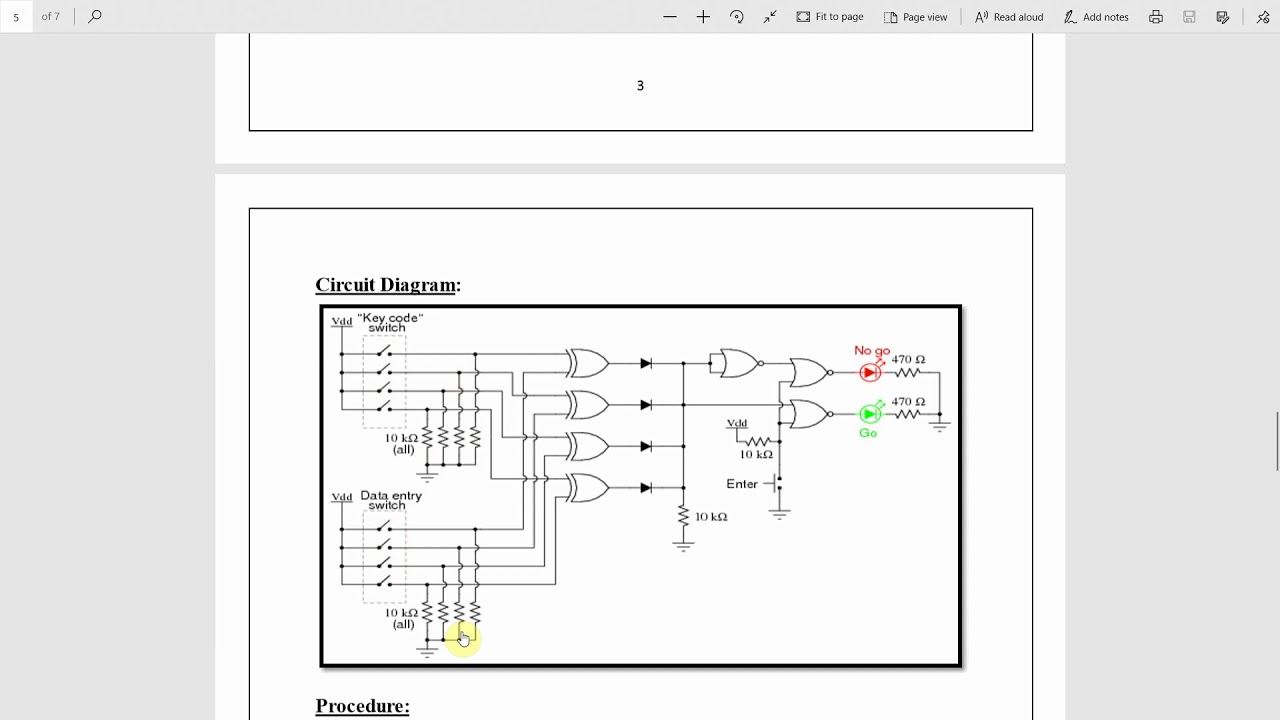Click the "Enter" pushbutton label in the diagram
The width and height of the screenshot is (1280, 720).
pyautogui.click(x=742, y=484)
